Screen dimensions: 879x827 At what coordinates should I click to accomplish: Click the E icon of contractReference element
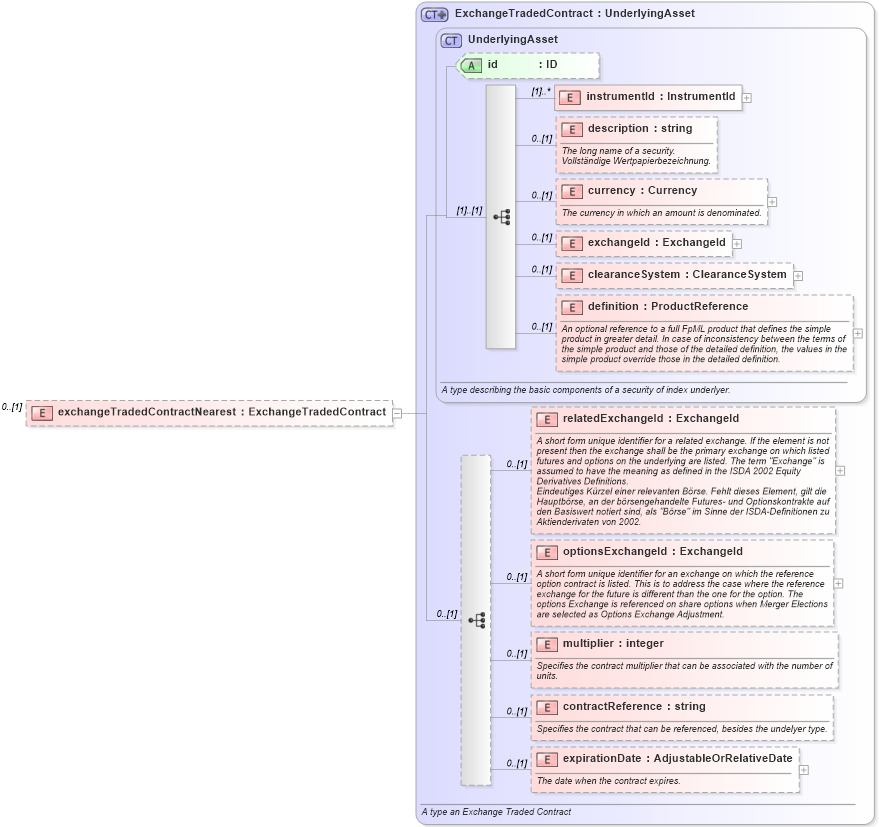click(x=547, y=708)
